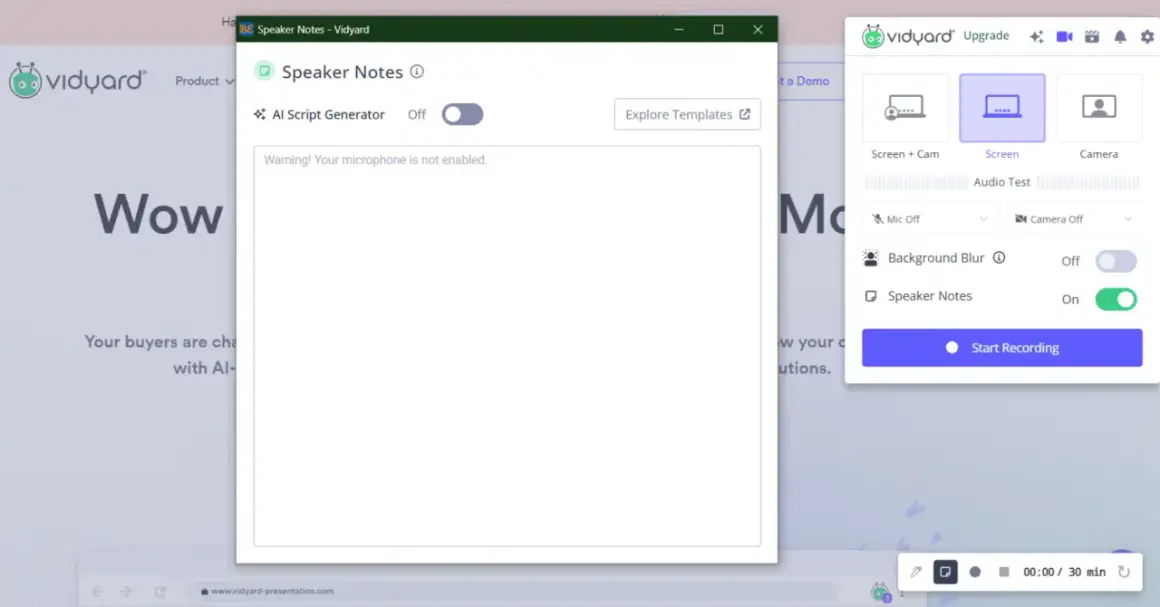
Task: Click inside the speaker notes text area
Action: coord(507,346)
